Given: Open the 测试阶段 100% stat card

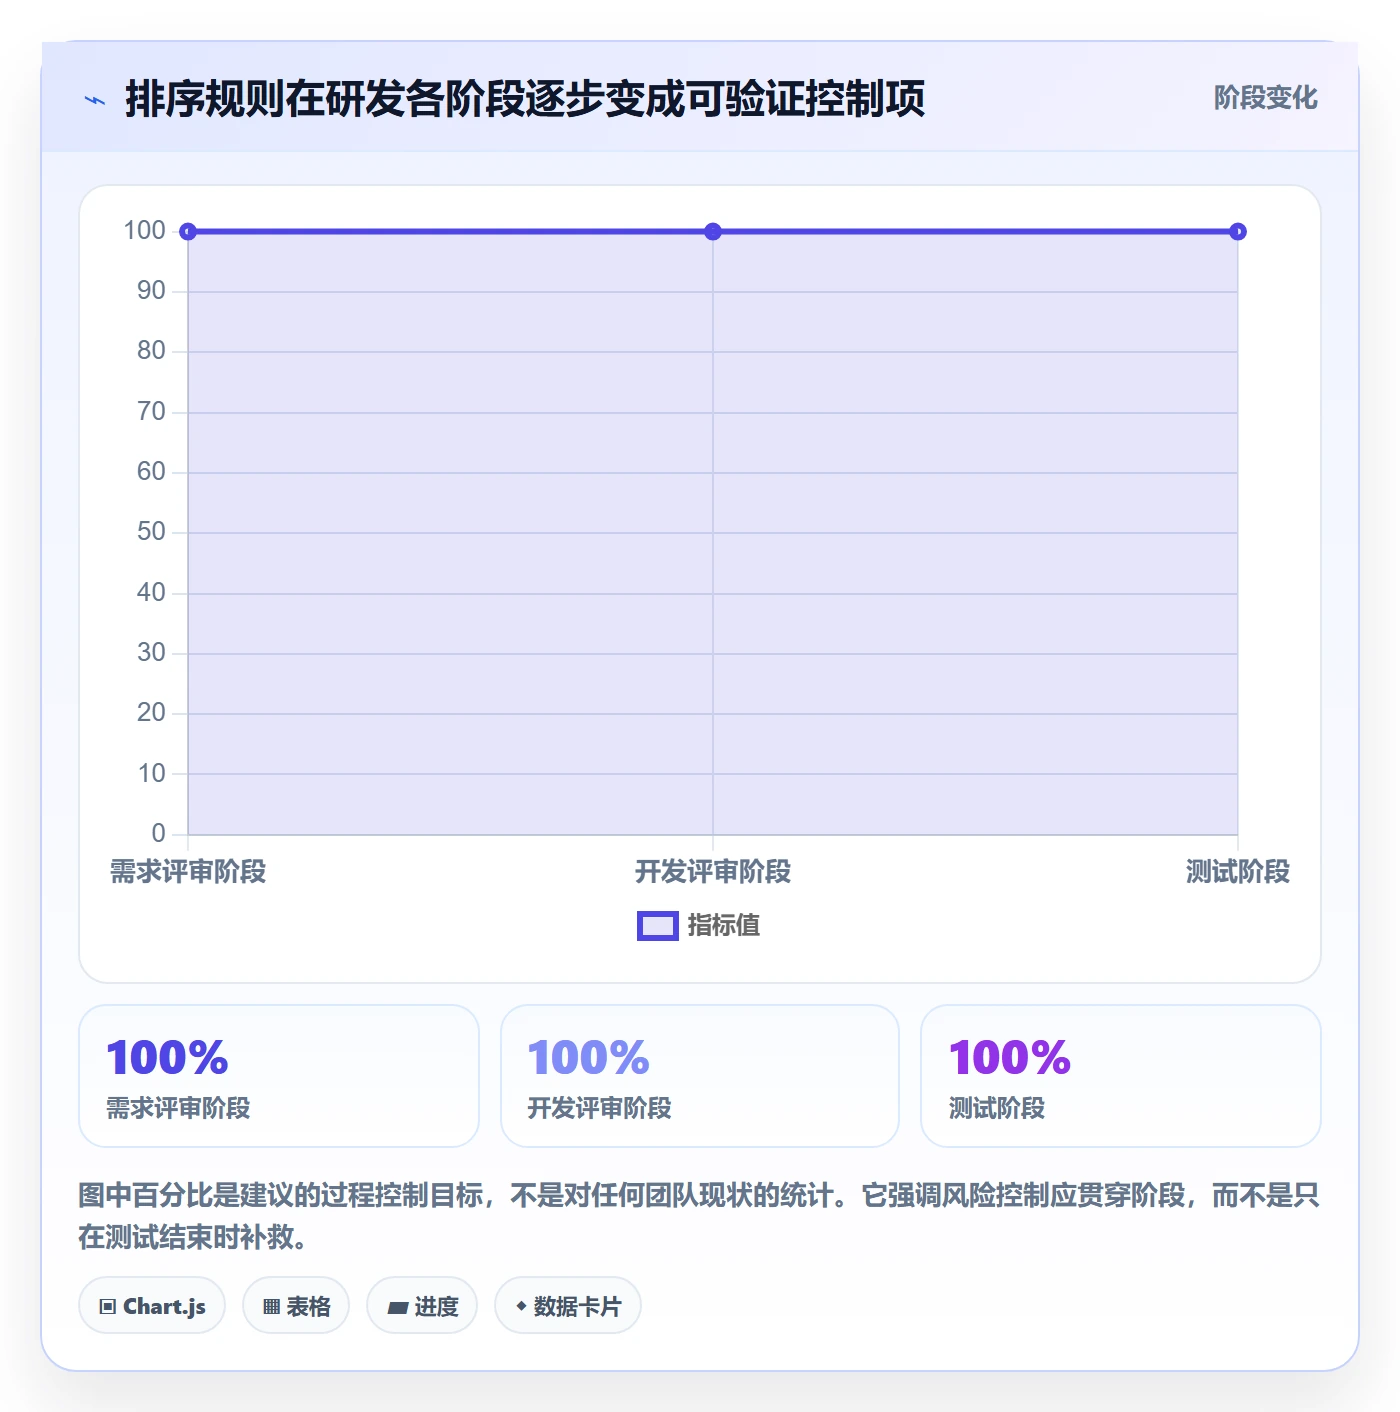Looking at the screenshot, I should (x=1121, y=1076).
